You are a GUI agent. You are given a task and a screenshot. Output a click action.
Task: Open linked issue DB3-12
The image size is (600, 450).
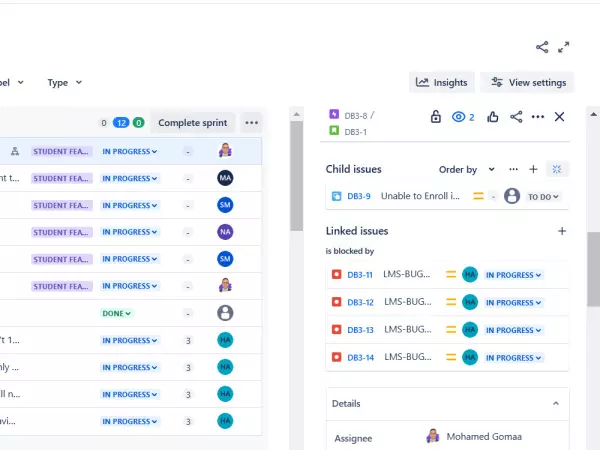click(360, 302)
